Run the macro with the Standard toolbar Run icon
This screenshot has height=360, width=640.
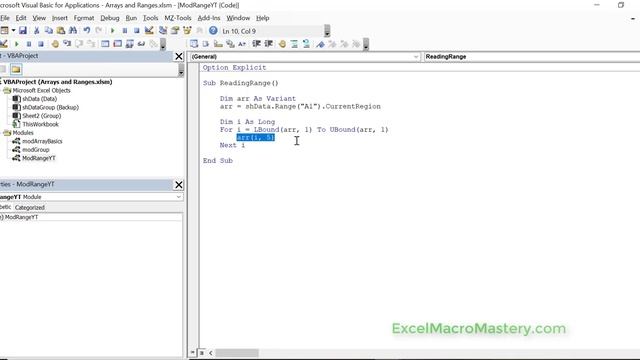click(113, 31)
